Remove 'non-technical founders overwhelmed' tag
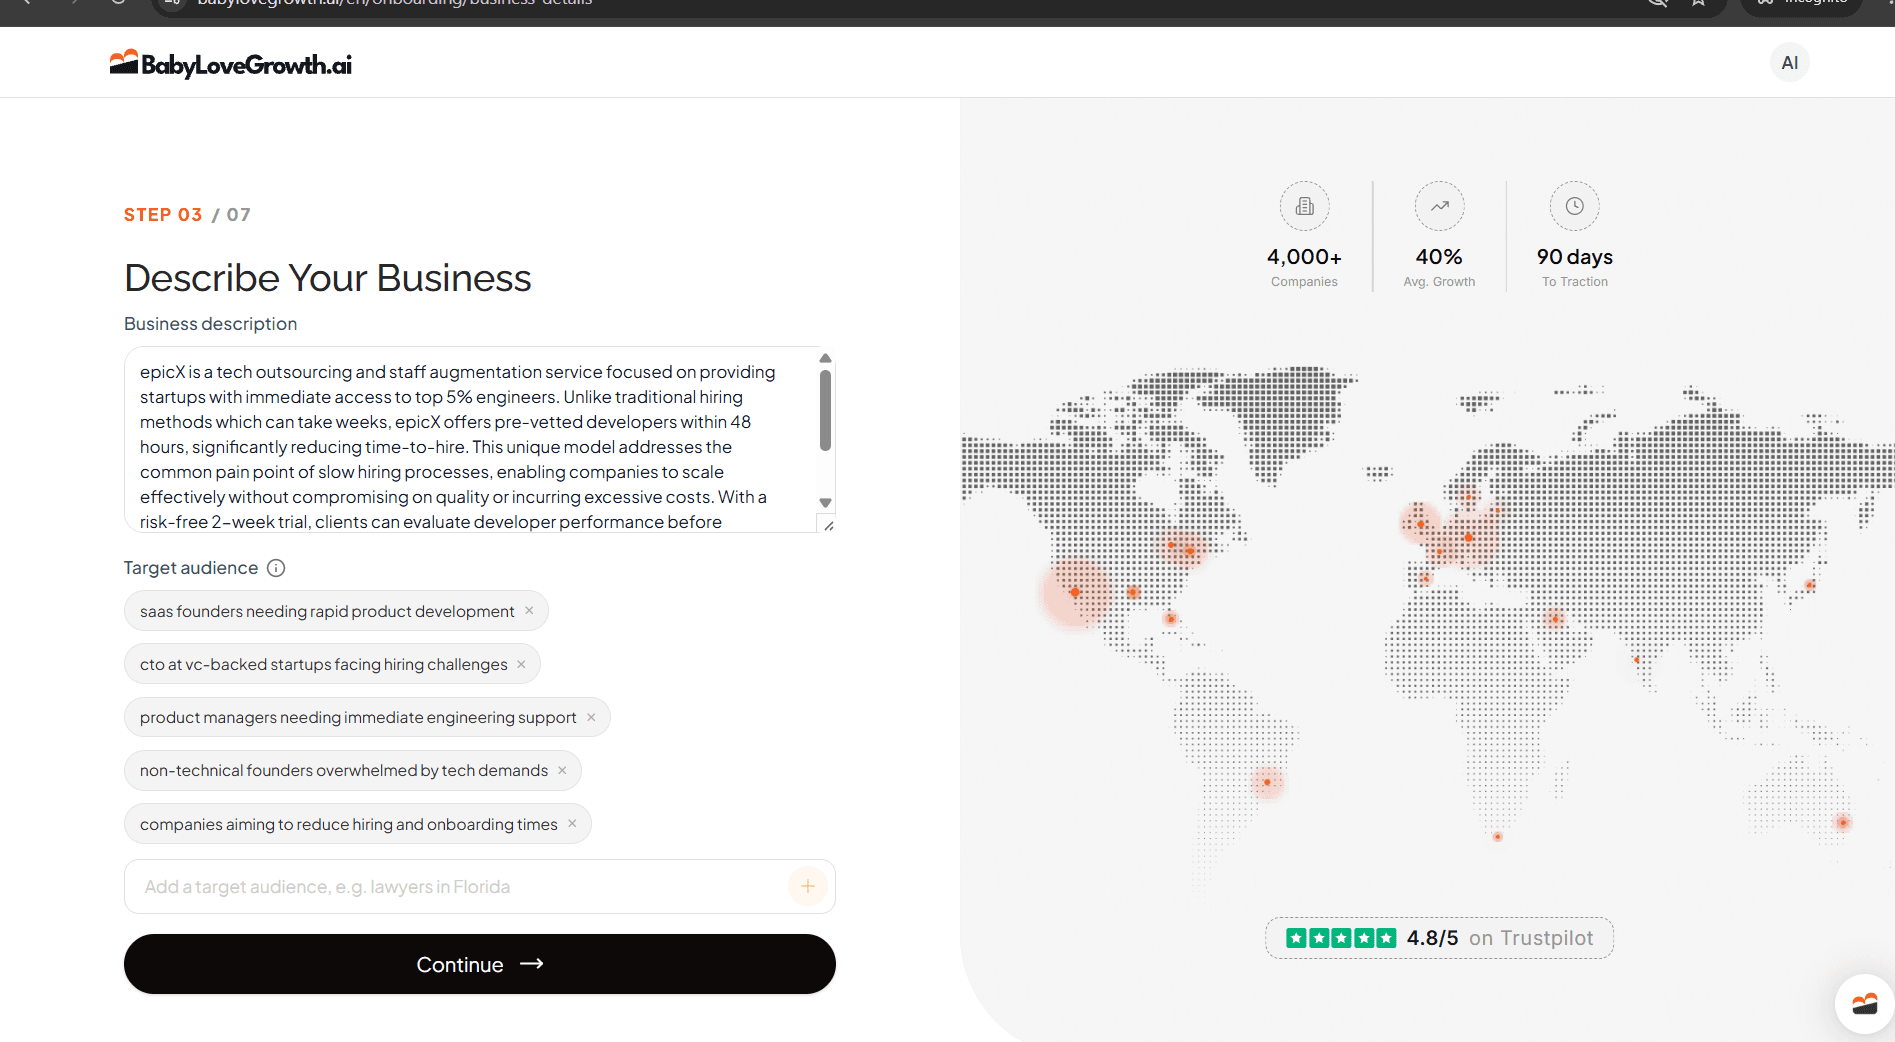1895x1042 pixels. click(x=562, y=770)
